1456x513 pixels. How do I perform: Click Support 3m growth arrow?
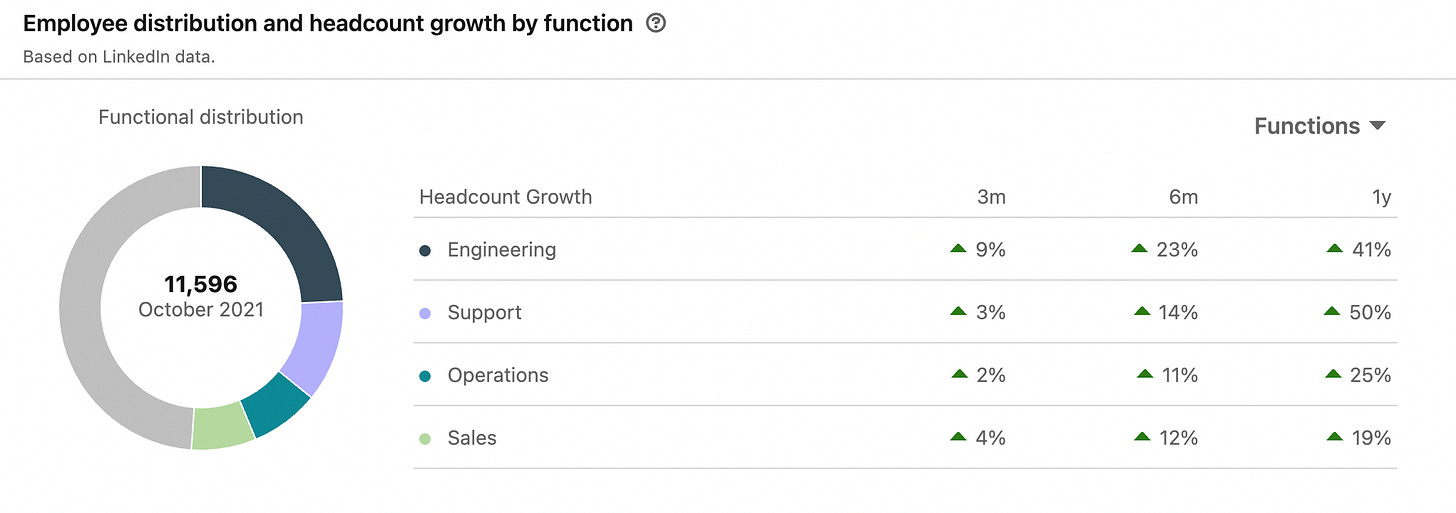click(x=958, y=312)
